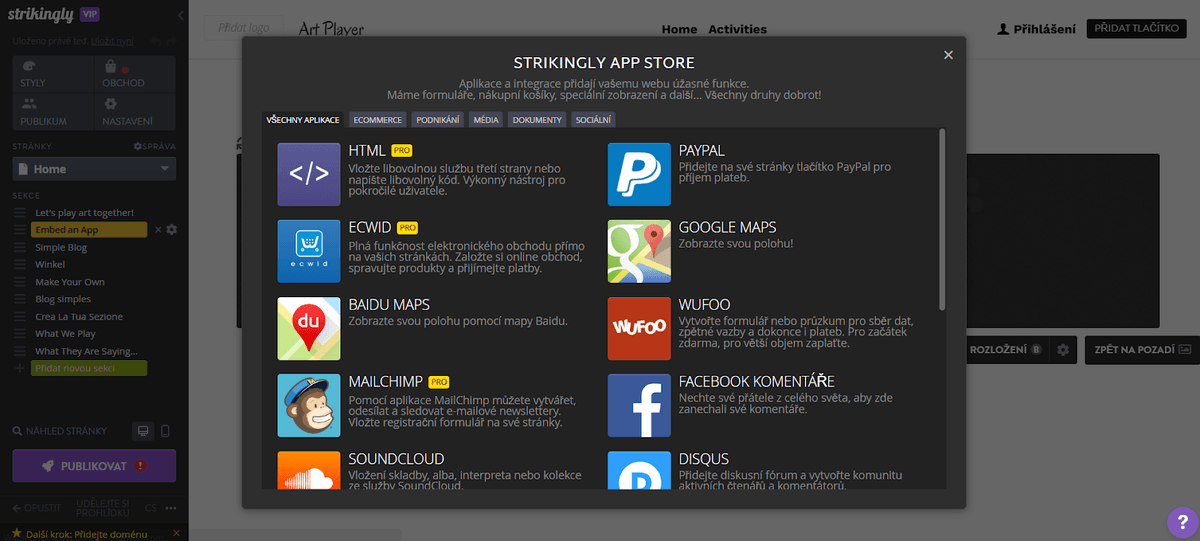Image resolution: width=1200 pixels, height=541 pixels.
Task: Select the Blog simples section
Action: pyautogui.click(x=63, y=299)
